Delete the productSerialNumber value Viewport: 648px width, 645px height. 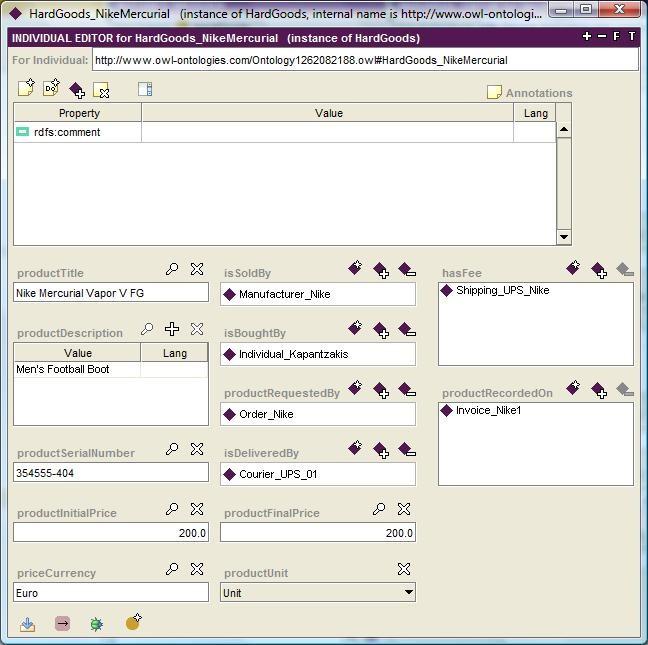point(197,449)
